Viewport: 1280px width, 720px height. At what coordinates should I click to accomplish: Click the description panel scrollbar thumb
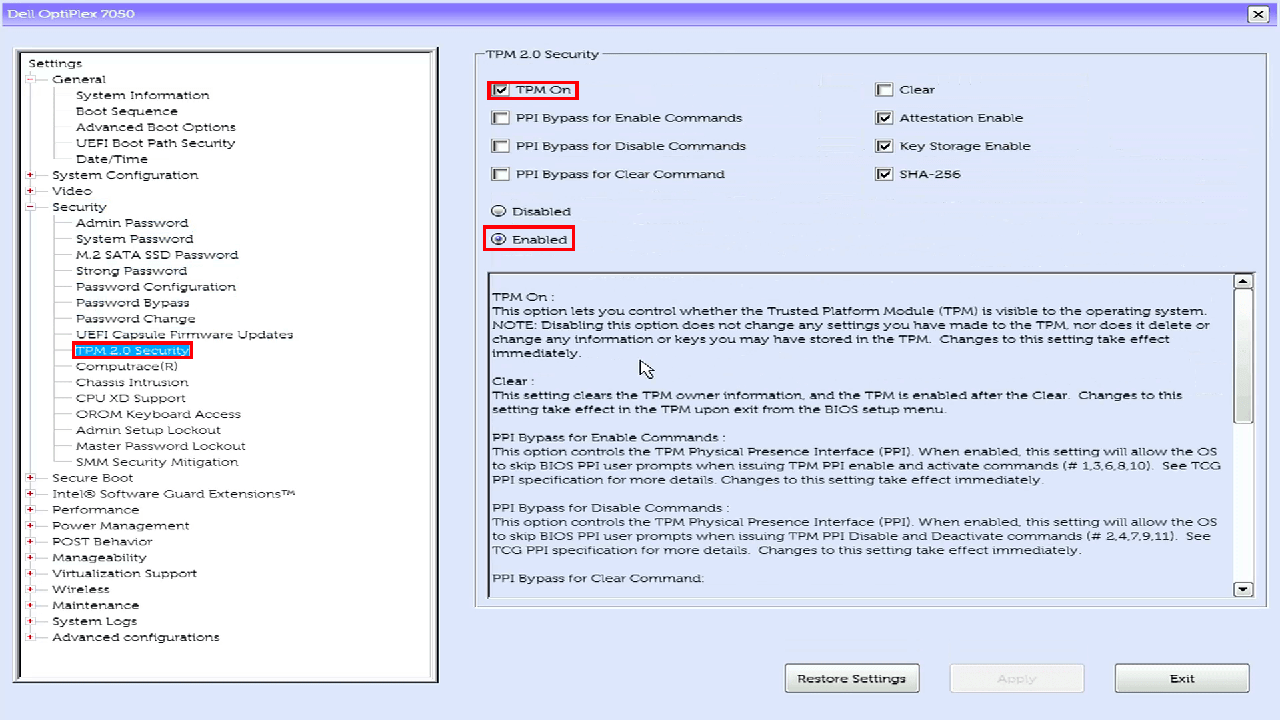[1243, 356]
